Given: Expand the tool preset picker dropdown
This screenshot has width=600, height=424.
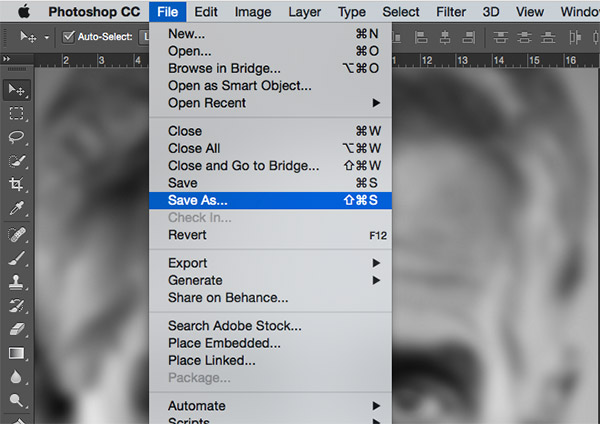Looking at the screenshot, I should pos(46,37).
